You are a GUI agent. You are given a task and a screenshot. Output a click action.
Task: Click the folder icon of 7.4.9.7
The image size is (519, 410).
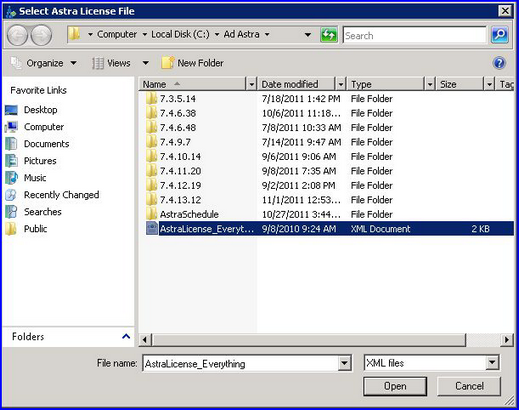click(x=151, y=142)
